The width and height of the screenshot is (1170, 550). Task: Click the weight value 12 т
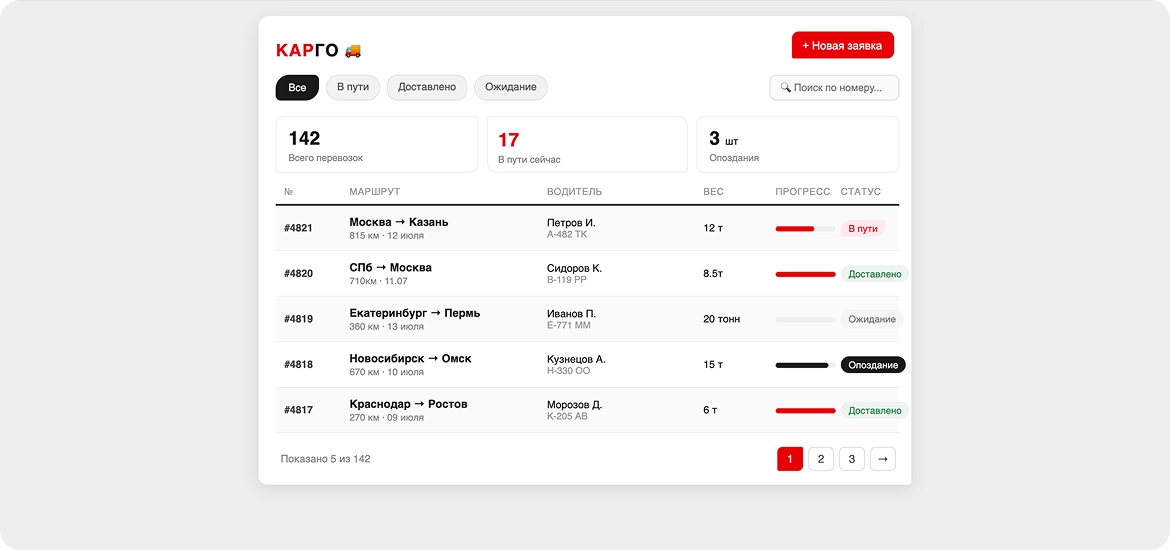tap(713, 228)
